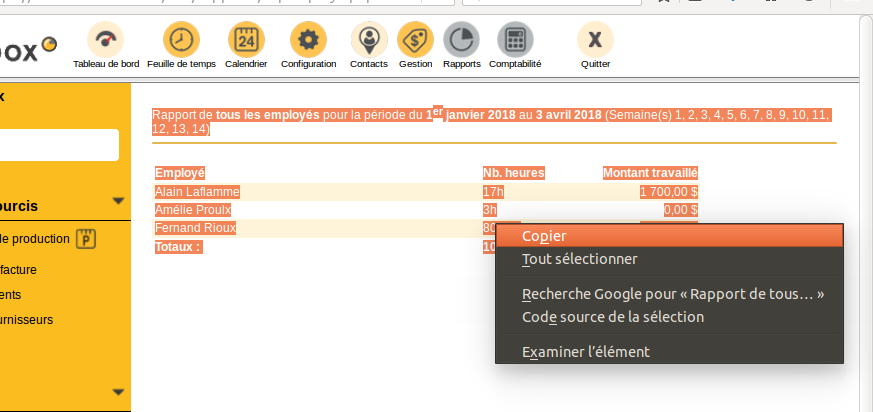Screen dimensions: 873x412
Task: Collapse the Raccourcis section arrow
Action: 119,201
